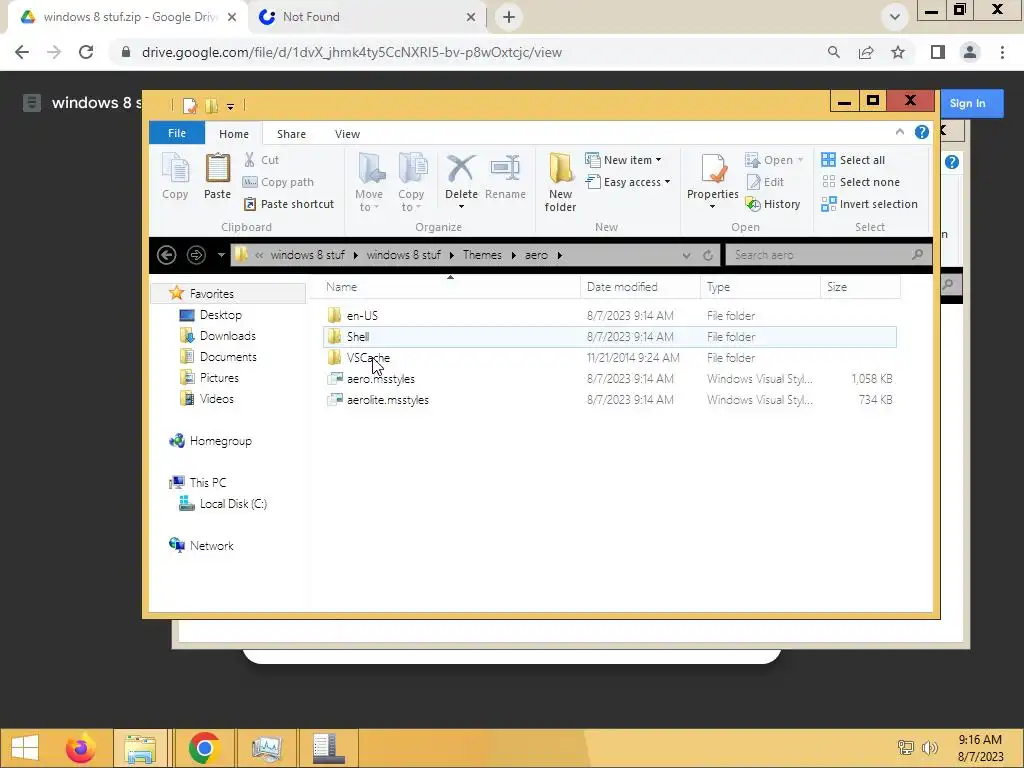
Task: Click the Explorer back arrow button
Action: click(167, 255)
